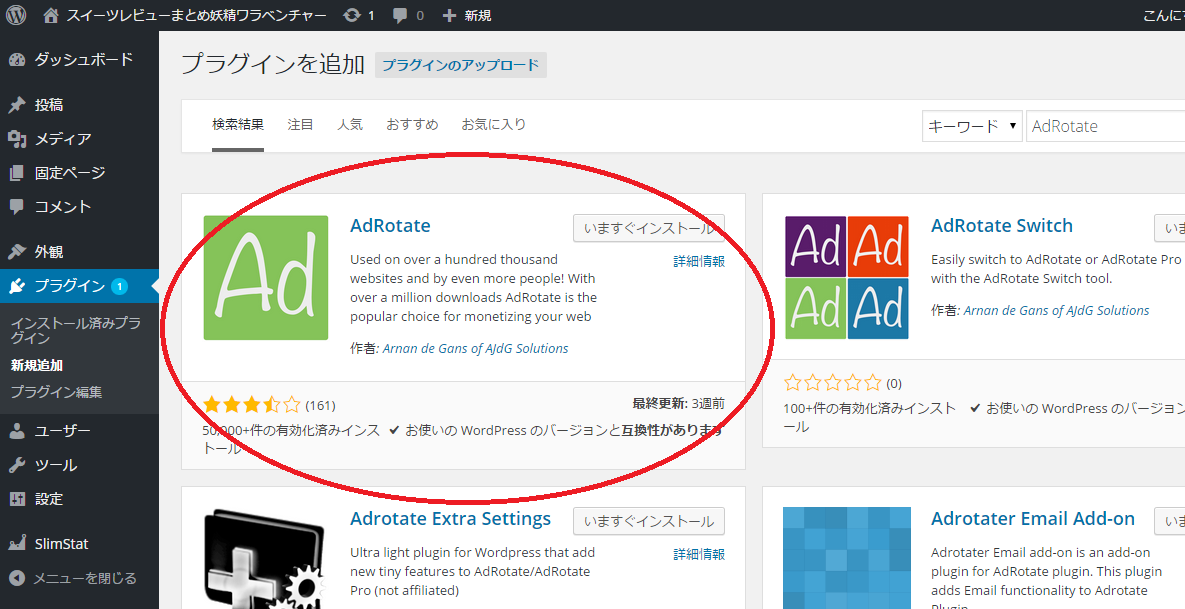Click the AdRotate star rating
1185x609 pixels.
[x=252, y=405]
